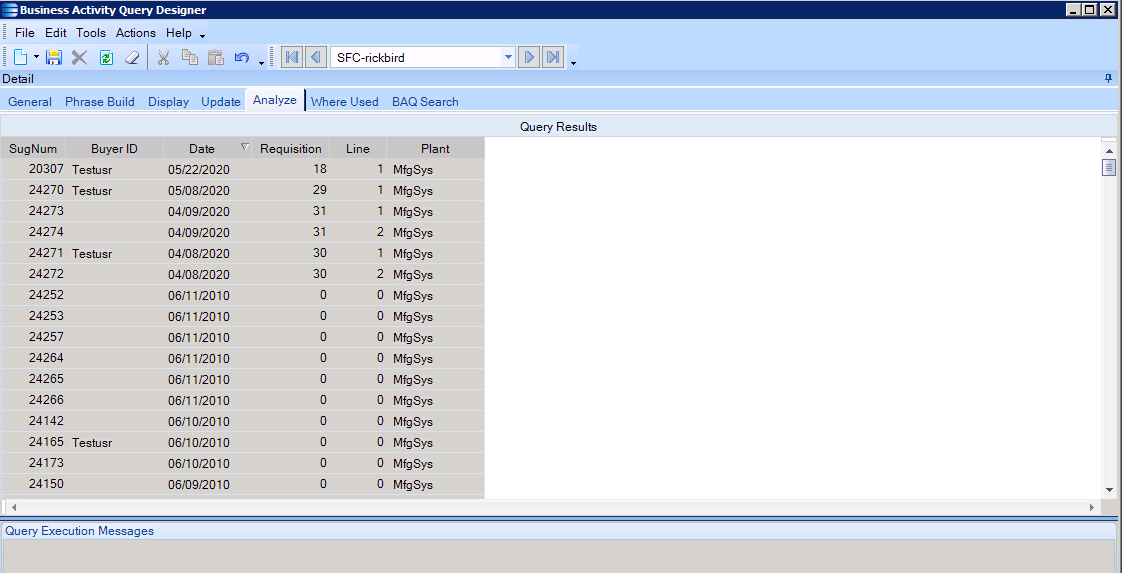Open navigation toolbar overflow options arrow
Image resolution: width=1126 pixels, height=573 pixels.
tap(573, 63)
